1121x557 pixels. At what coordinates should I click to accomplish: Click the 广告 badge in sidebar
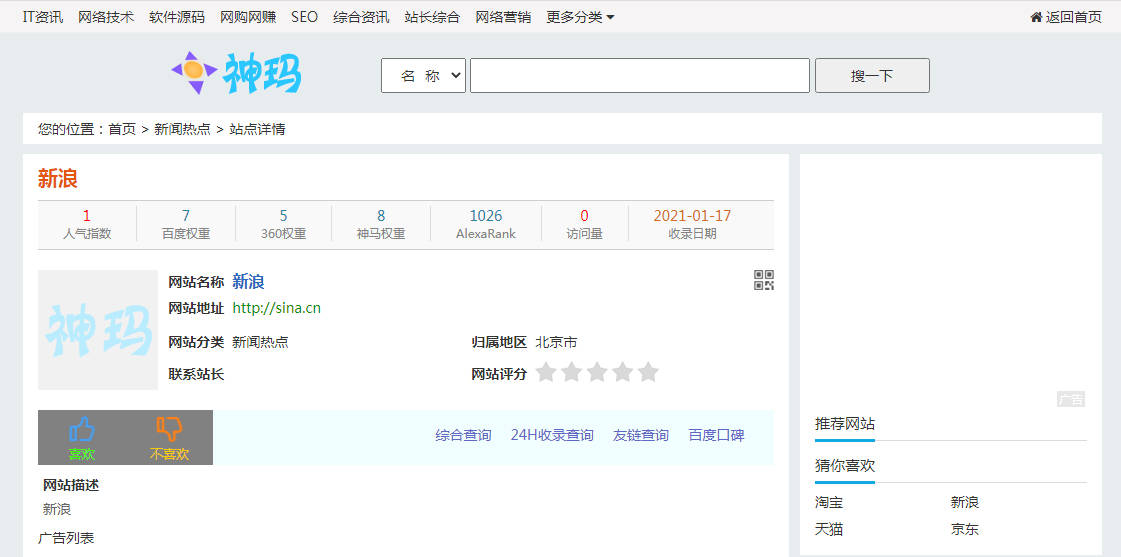tap(1071, 400)
